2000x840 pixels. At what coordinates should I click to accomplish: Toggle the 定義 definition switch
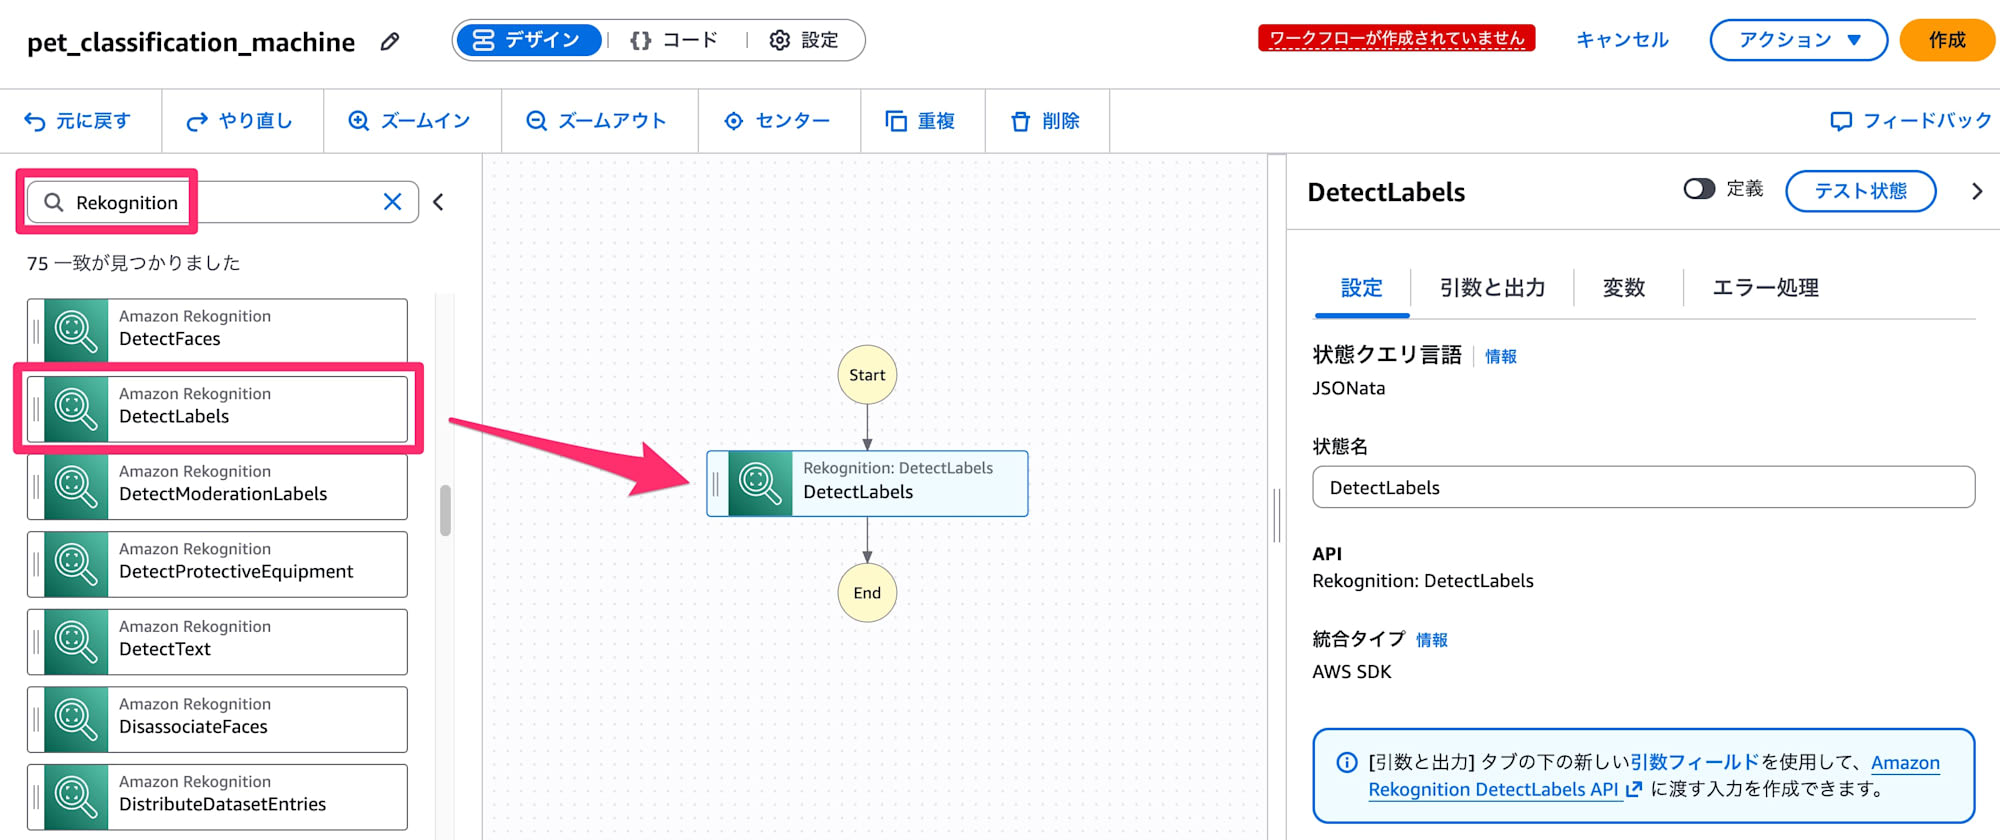coord(1699,189)
